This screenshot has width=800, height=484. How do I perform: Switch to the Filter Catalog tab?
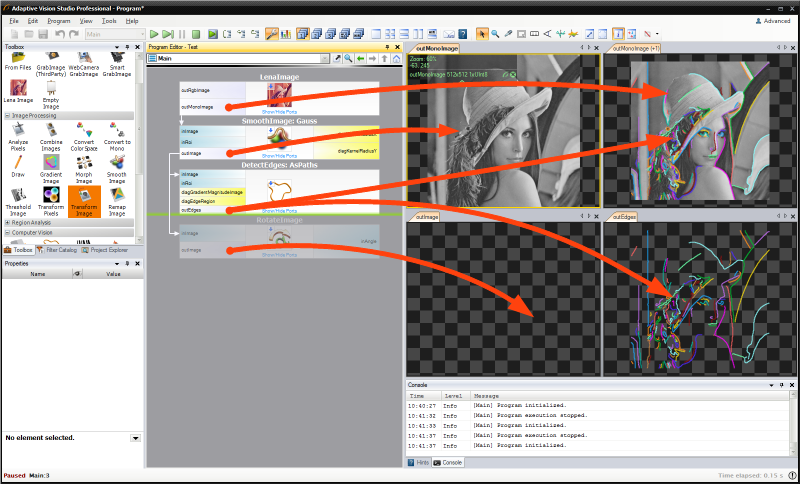point(62,250)
